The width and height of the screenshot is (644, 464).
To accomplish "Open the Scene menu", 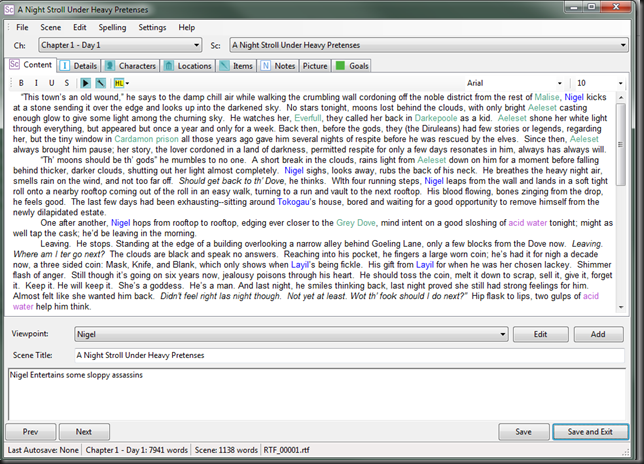I will pyautogui.click(x=51, y=28).
